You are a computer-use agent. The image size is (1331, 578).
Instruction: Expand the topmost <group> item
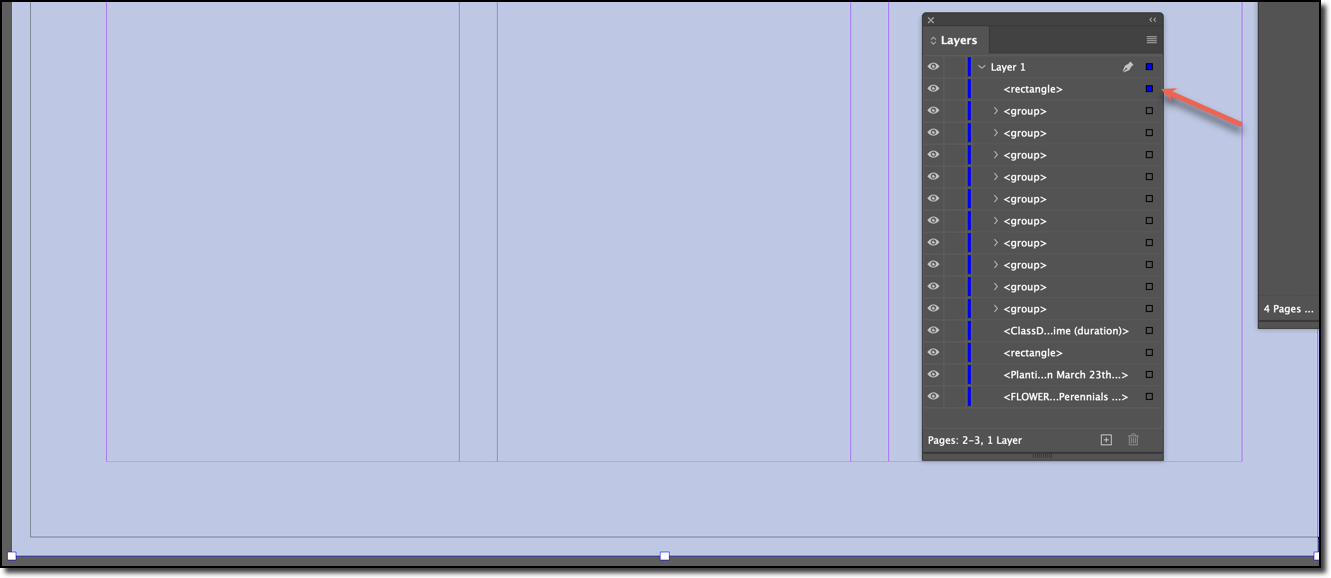[995, 110]
